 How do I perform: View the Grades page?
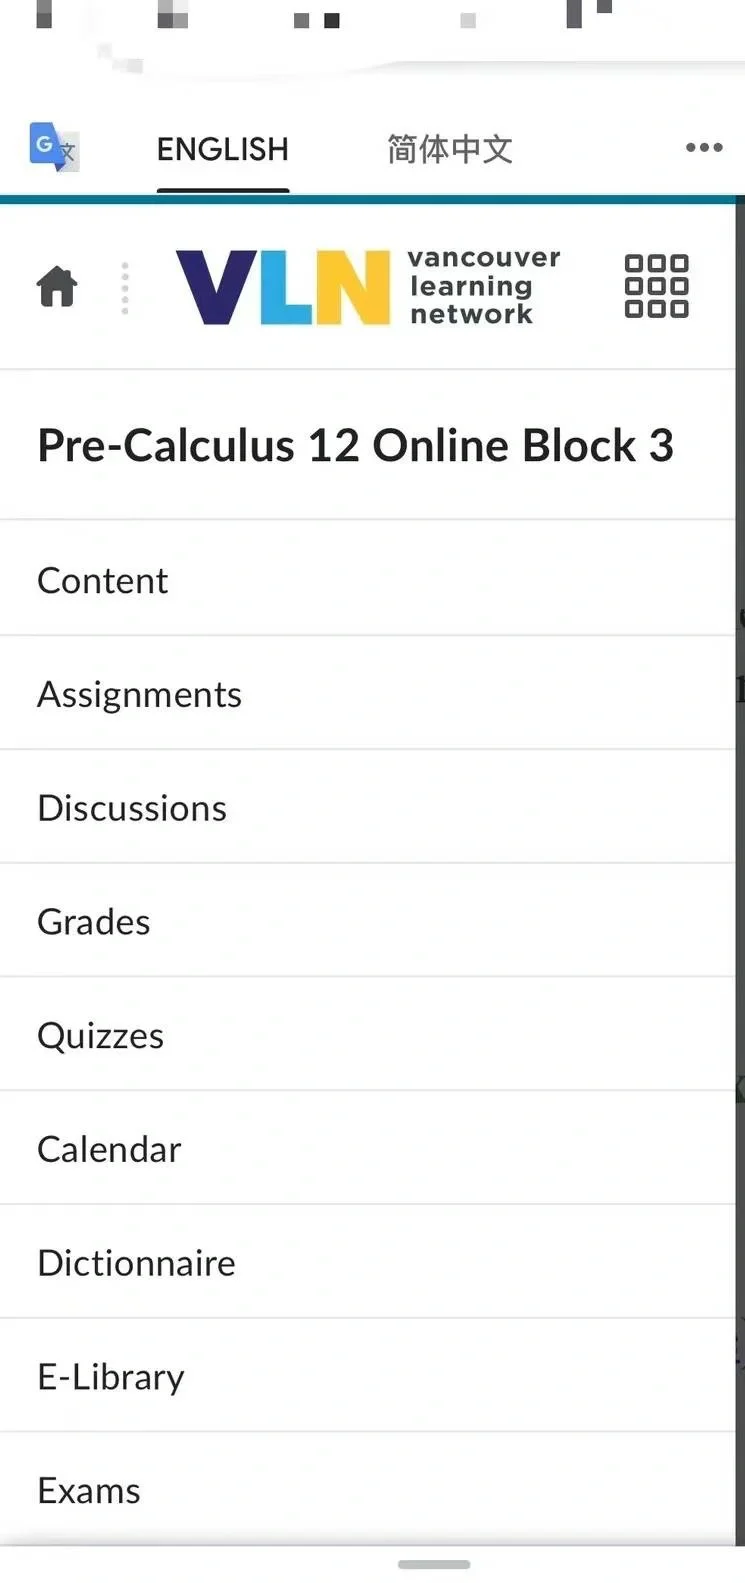(x=367, y=922)
